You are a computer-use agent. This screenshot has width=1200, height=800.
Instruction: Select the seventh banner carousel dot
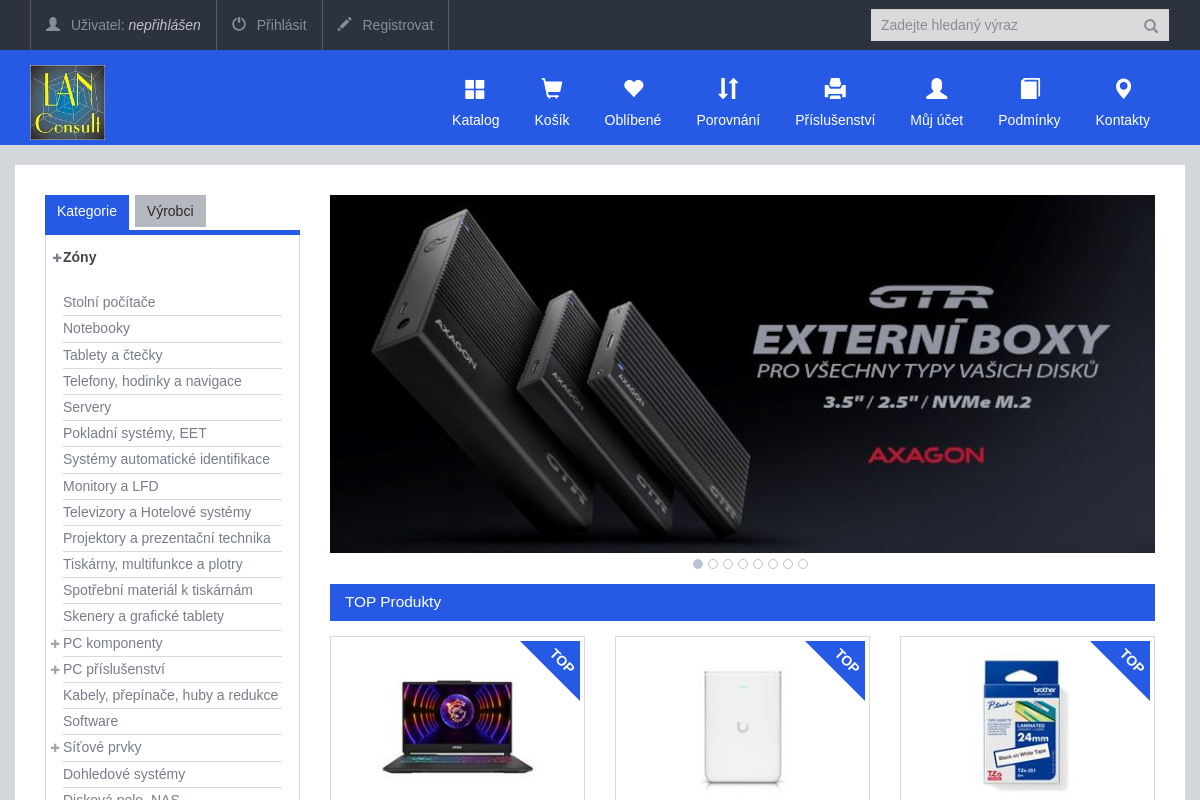point(788,564)
